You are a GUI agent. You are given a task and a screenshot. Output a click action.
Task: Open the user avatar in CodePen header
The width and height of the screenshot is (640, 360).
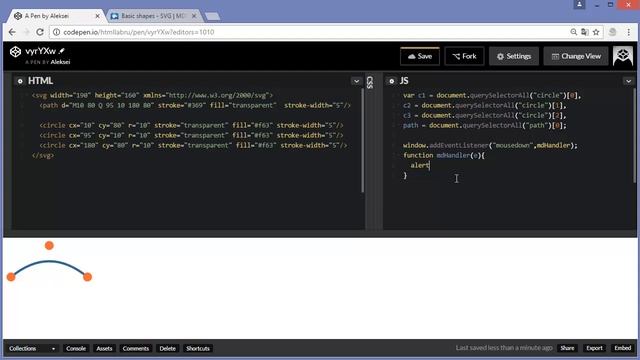[x=622, y=56]
